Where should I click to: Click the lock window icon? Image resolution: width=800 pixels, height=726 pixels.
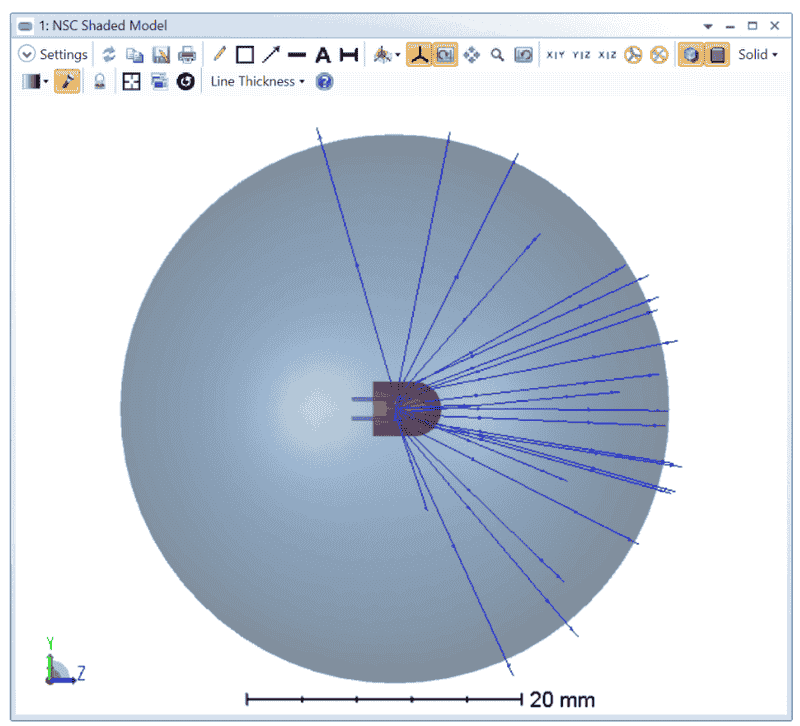tap(100, 82)
